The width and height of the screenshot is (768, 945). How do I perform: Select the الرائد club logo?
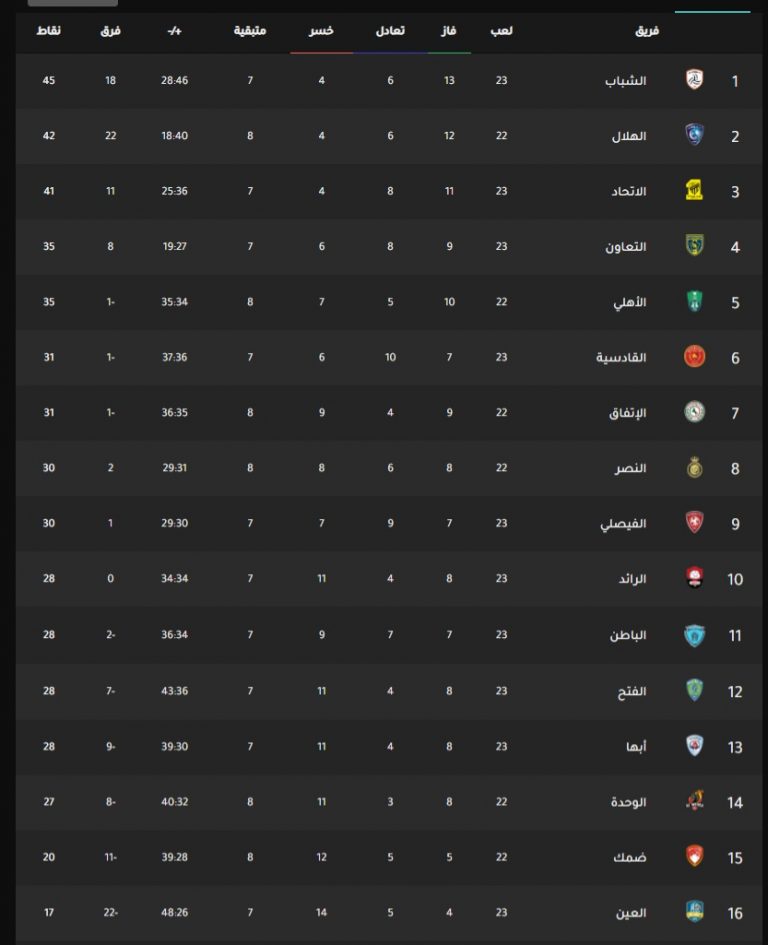coord(694,577)
